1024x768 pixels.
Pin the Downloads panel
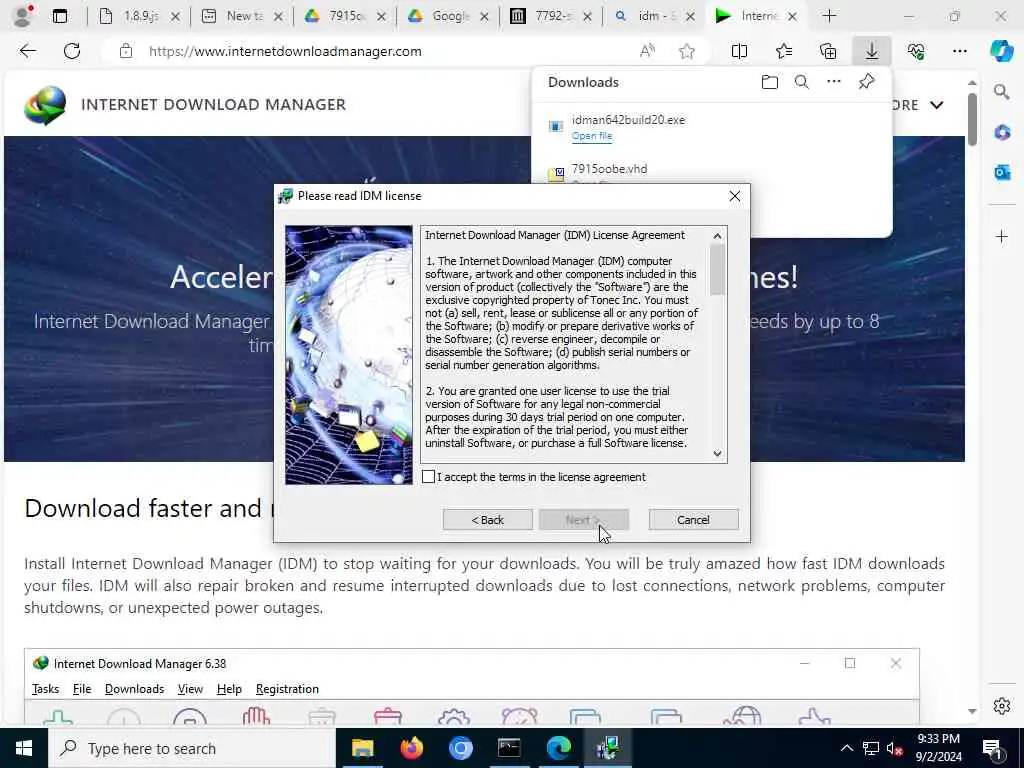point(867,82)
